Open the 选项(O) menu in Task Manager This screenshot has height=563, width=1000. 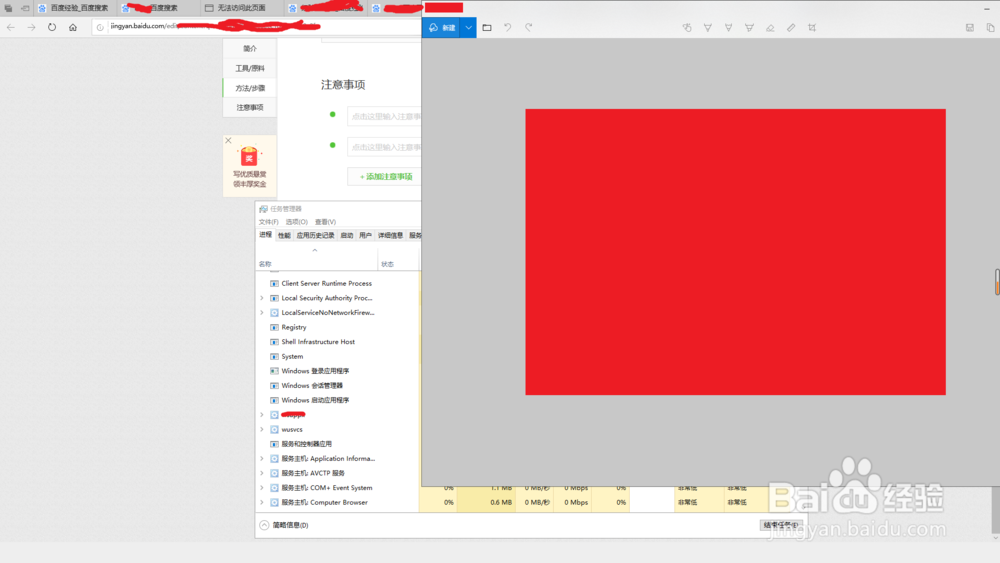pyautogui.click(x=296, y=222)
